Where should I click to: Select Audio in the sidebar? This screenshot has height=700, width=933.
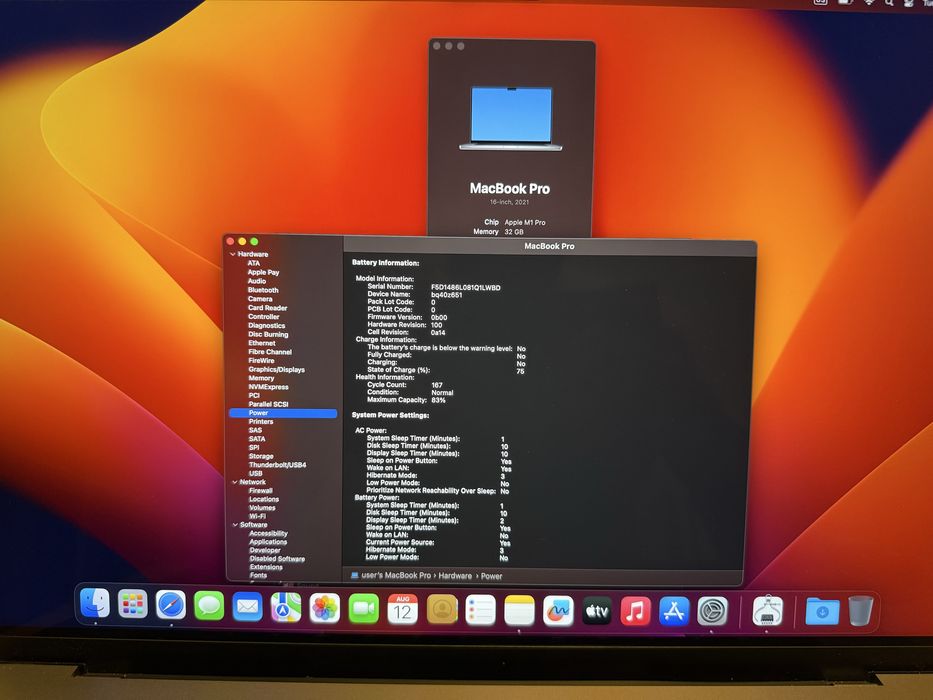257,281
